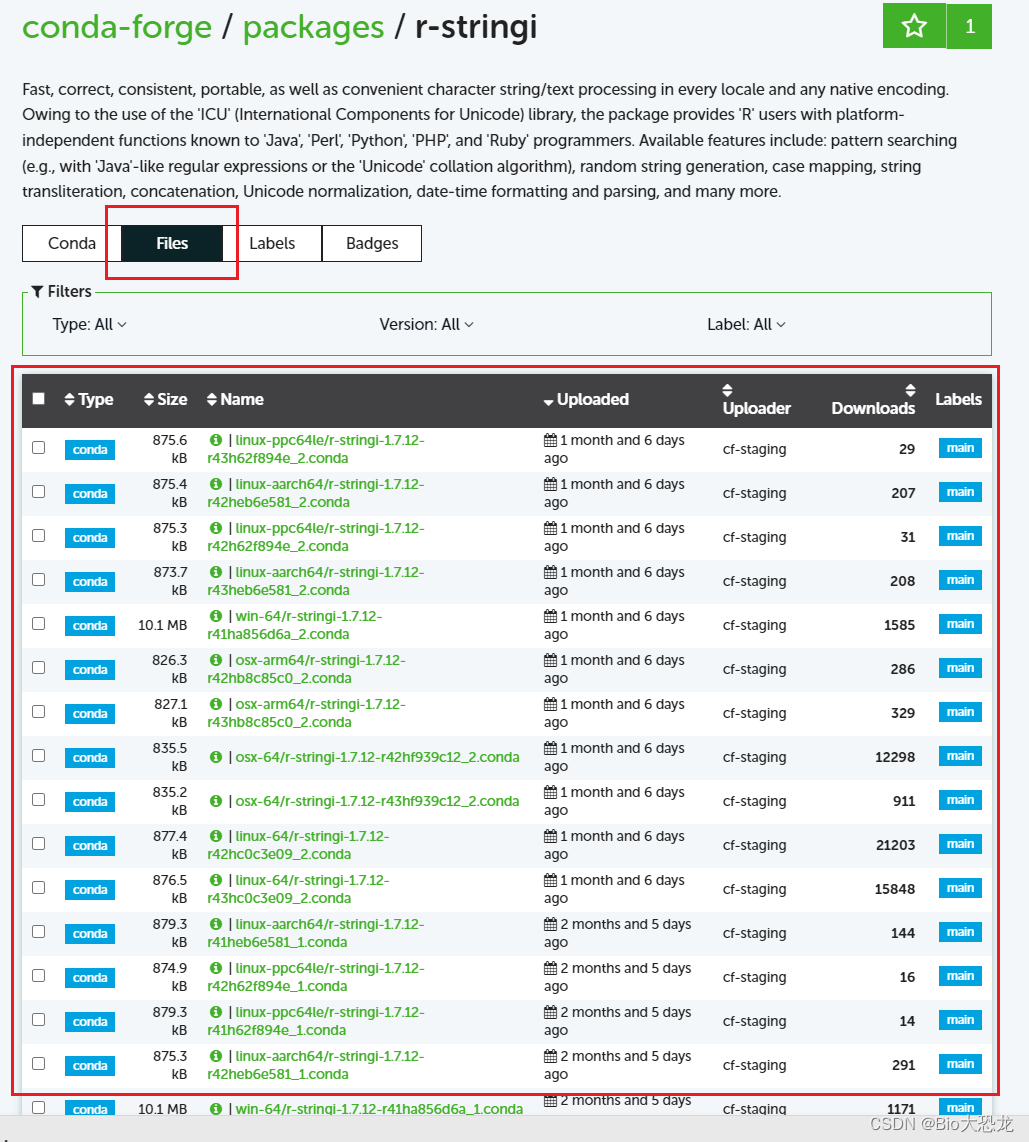This screenshot has width=1029, height=1142.
Task: Click info icon for linux-64 r43hc0c3e09_2 file
Action: pyautogui.click(x=216, y=880)
